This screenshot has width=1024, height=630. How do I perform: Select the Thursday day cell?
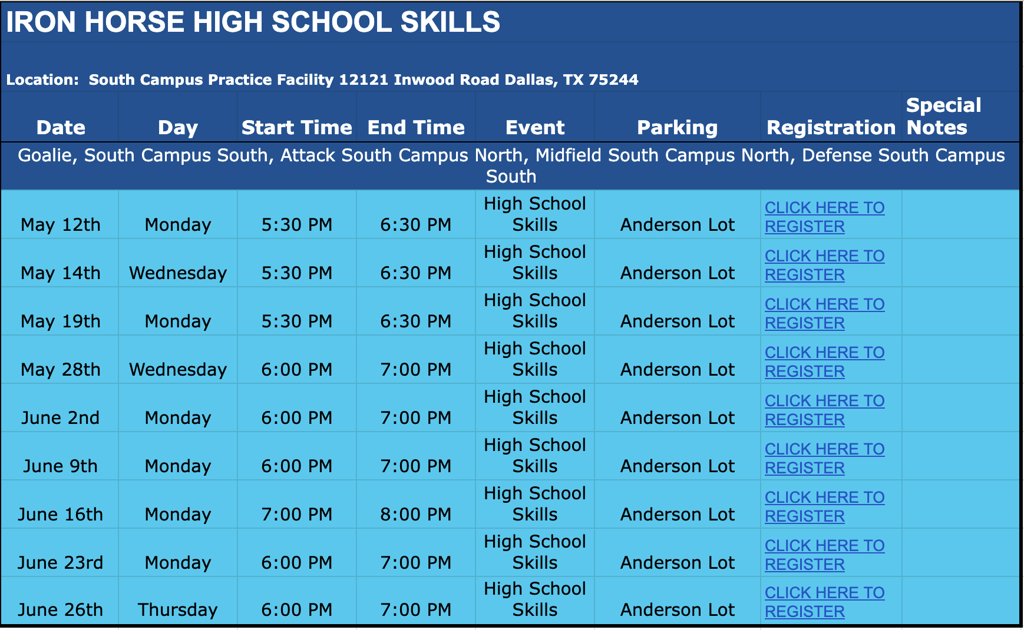coord(177,609)
